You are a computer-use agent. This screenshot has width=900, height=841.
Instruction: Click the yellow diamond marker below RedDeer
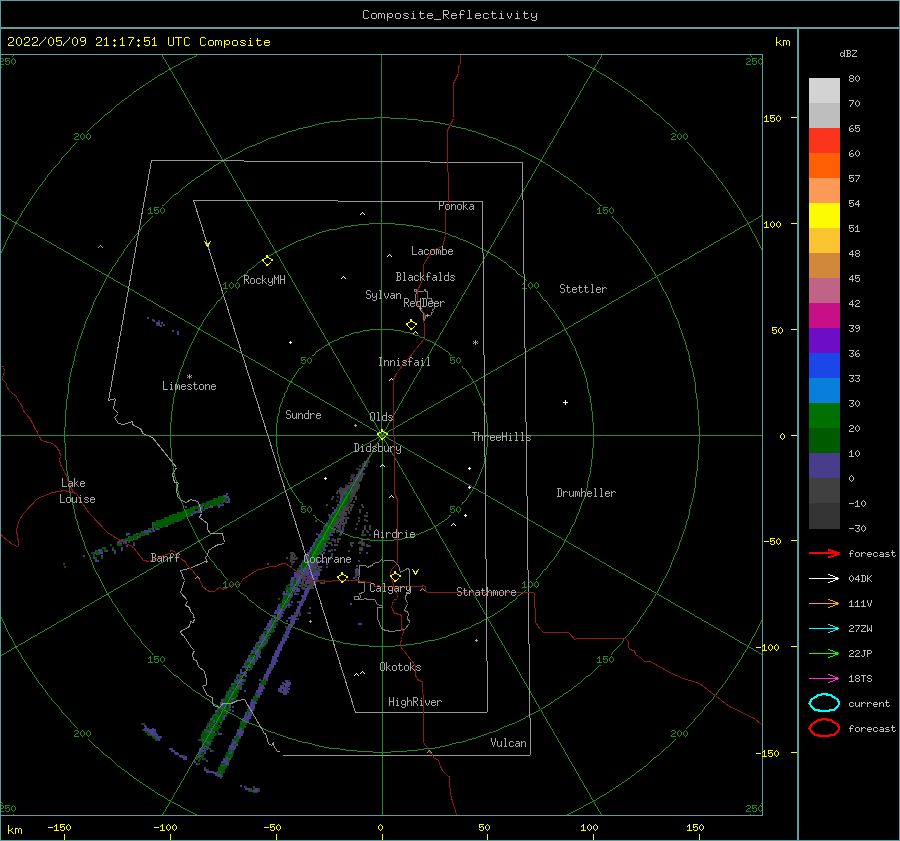point(411,325)
